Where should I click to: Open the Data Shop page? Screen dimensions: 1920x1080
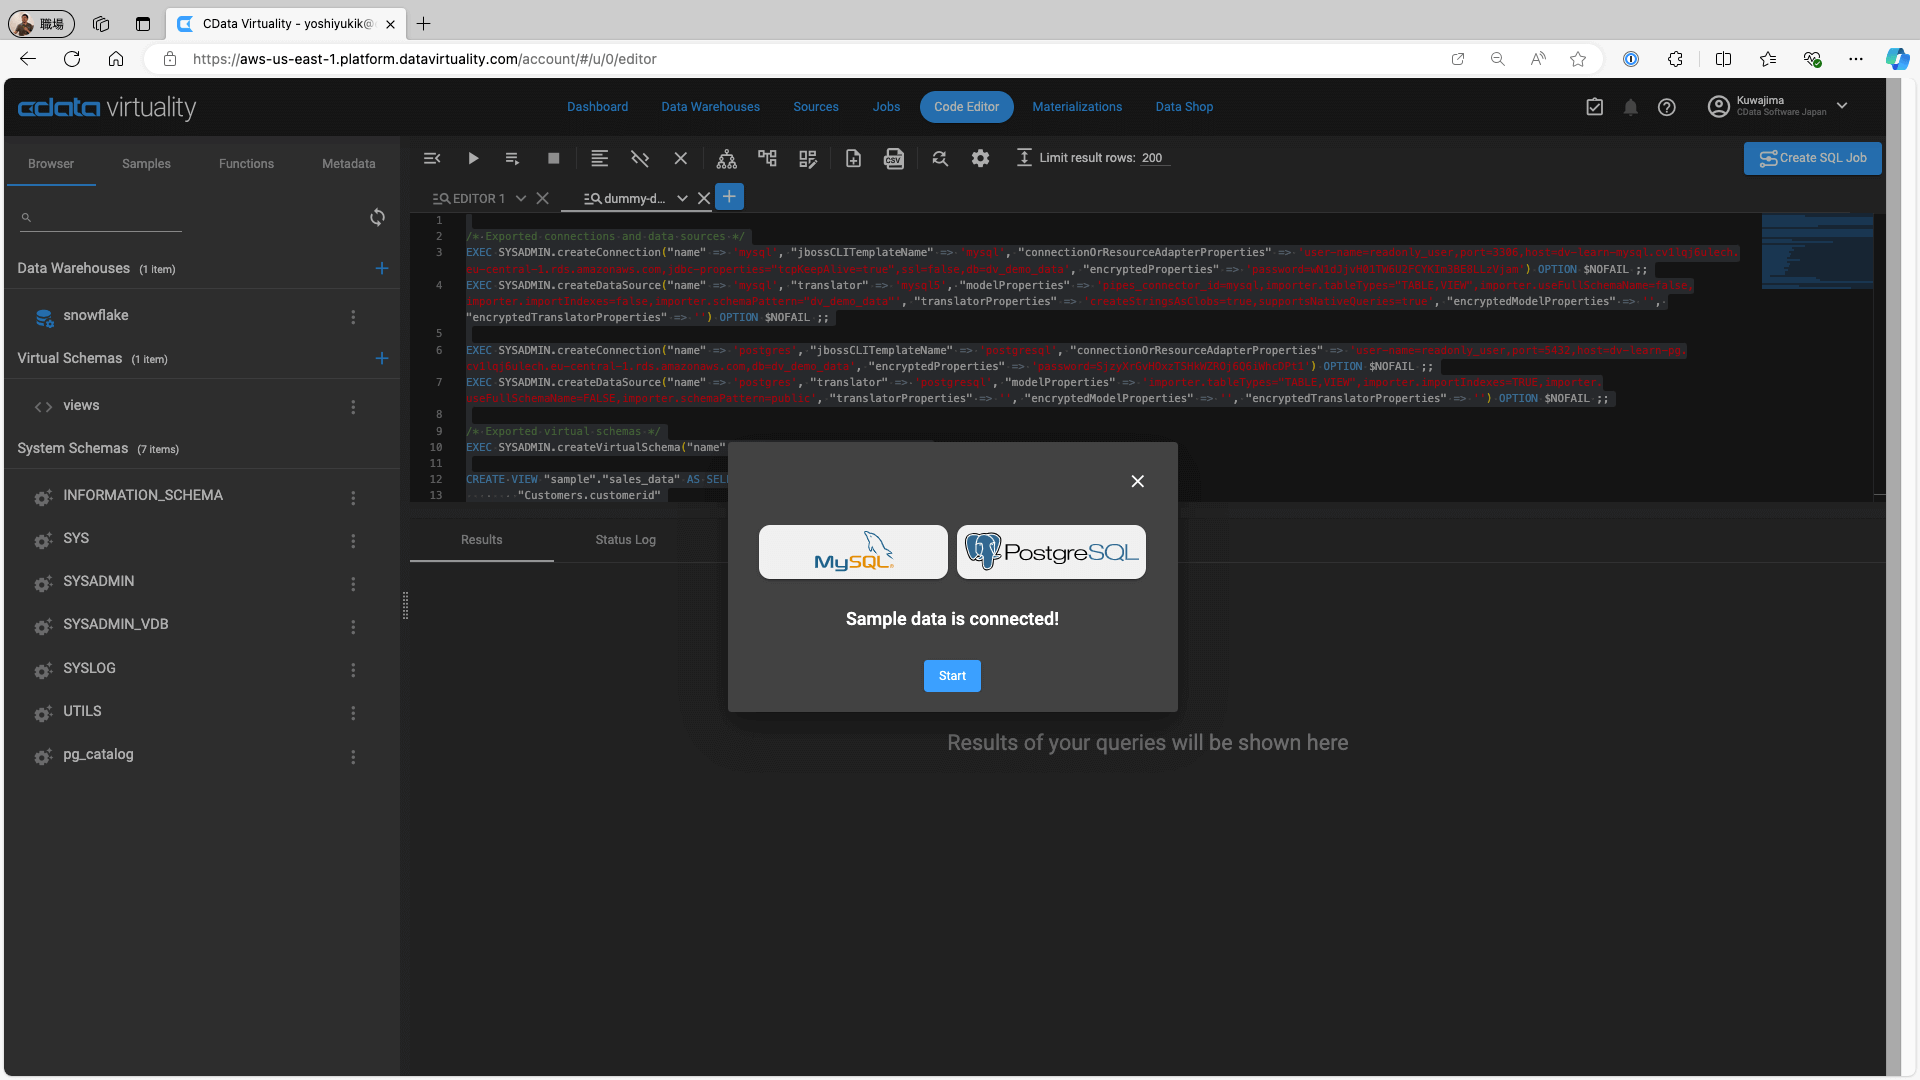tap(1184, 107)
